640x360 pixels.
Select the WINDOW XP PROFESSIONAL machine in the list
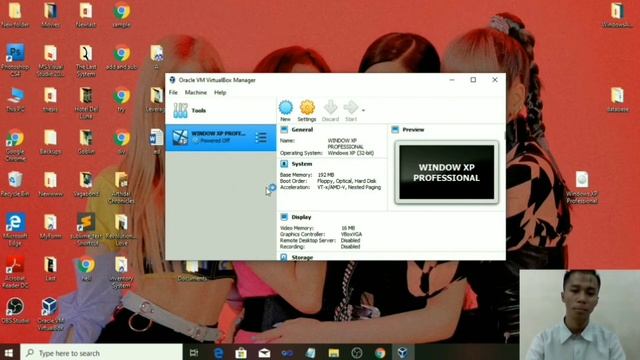221,138
